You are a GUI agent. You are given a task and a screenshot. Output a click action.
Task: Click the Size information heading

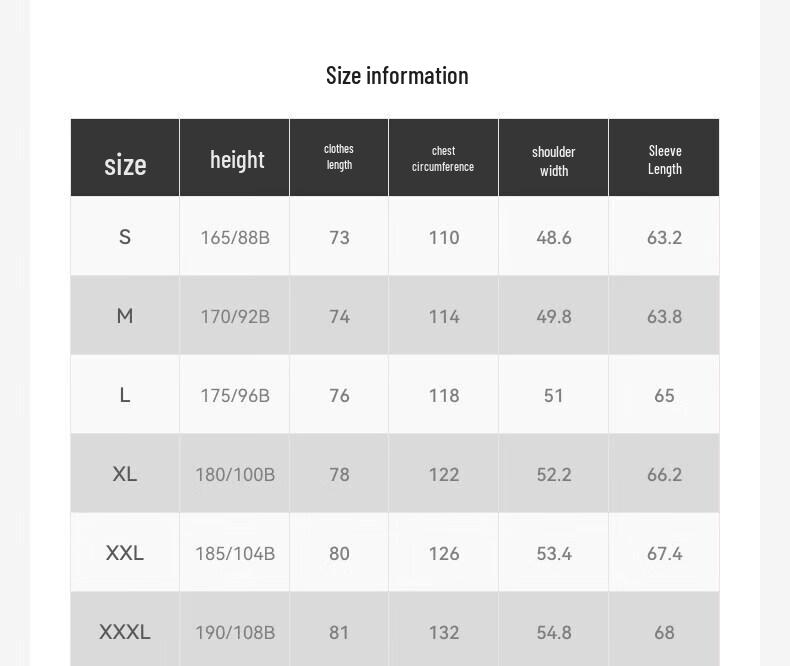coord(397,76)
